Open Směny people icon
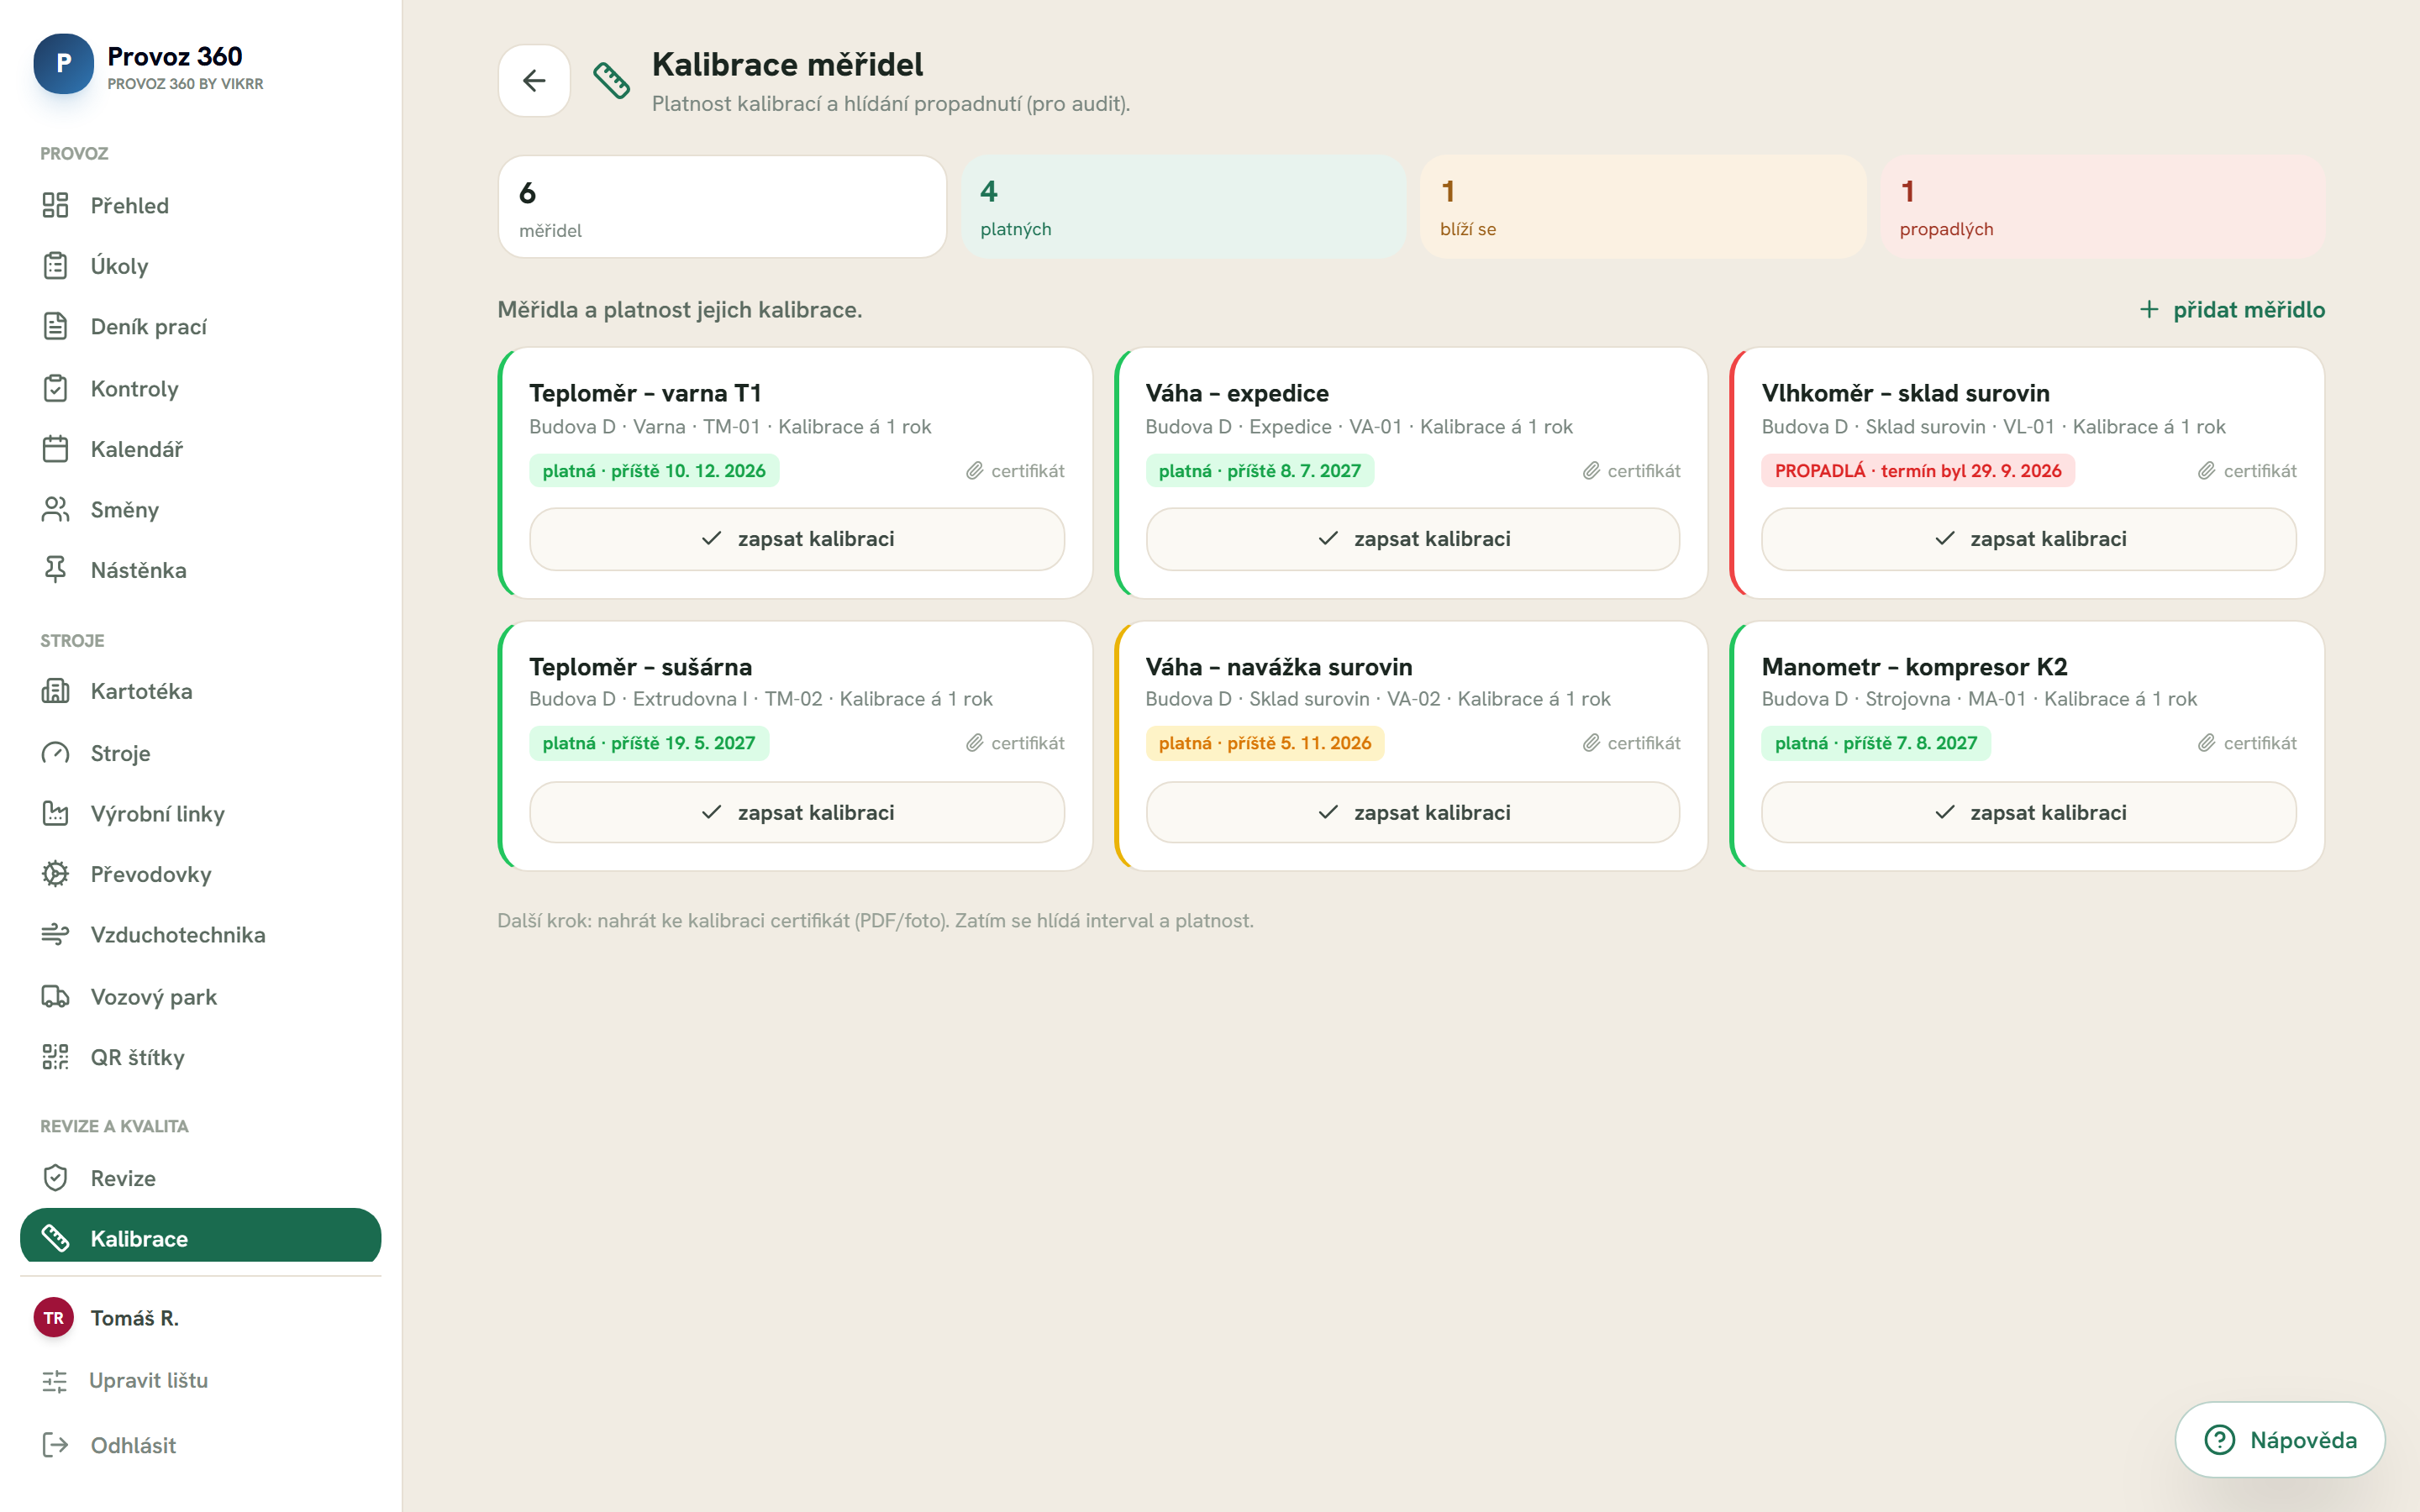The image size is (2420, 1512). pos(55,509)
